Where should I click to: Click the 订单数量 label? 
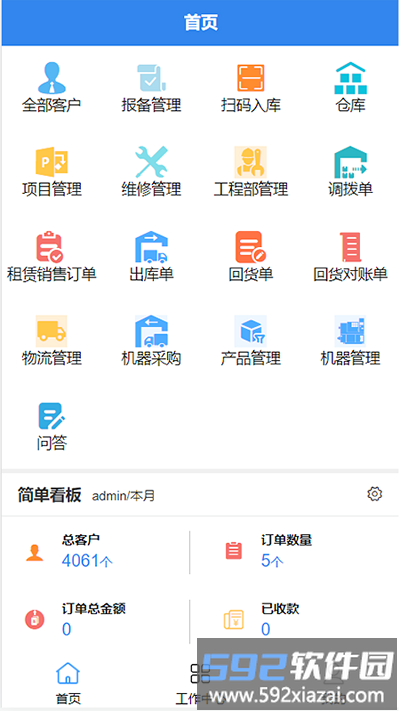287,540
